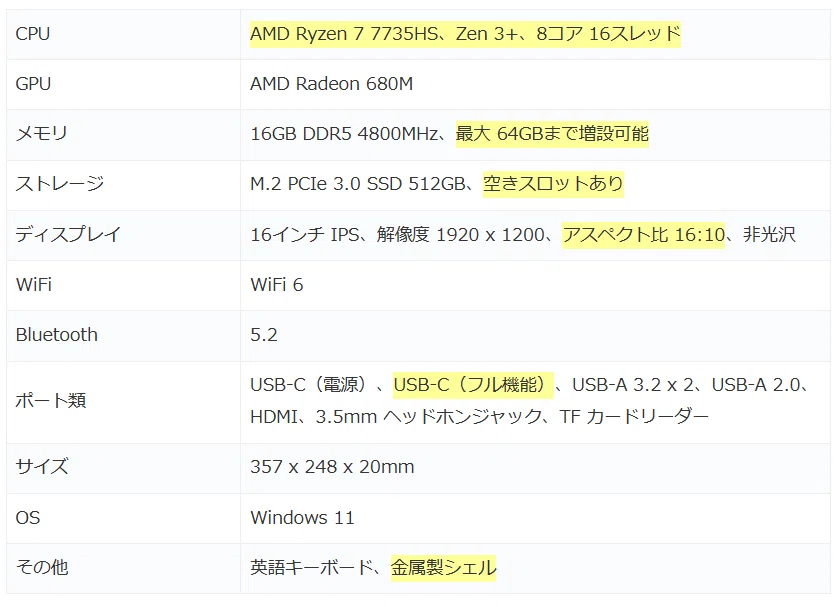This screenshot has height=607, width=839.
Task: Click the highlighted 最大 64GBまで増設可能 text
Action: pyautogui.click(x=552, y=133)
